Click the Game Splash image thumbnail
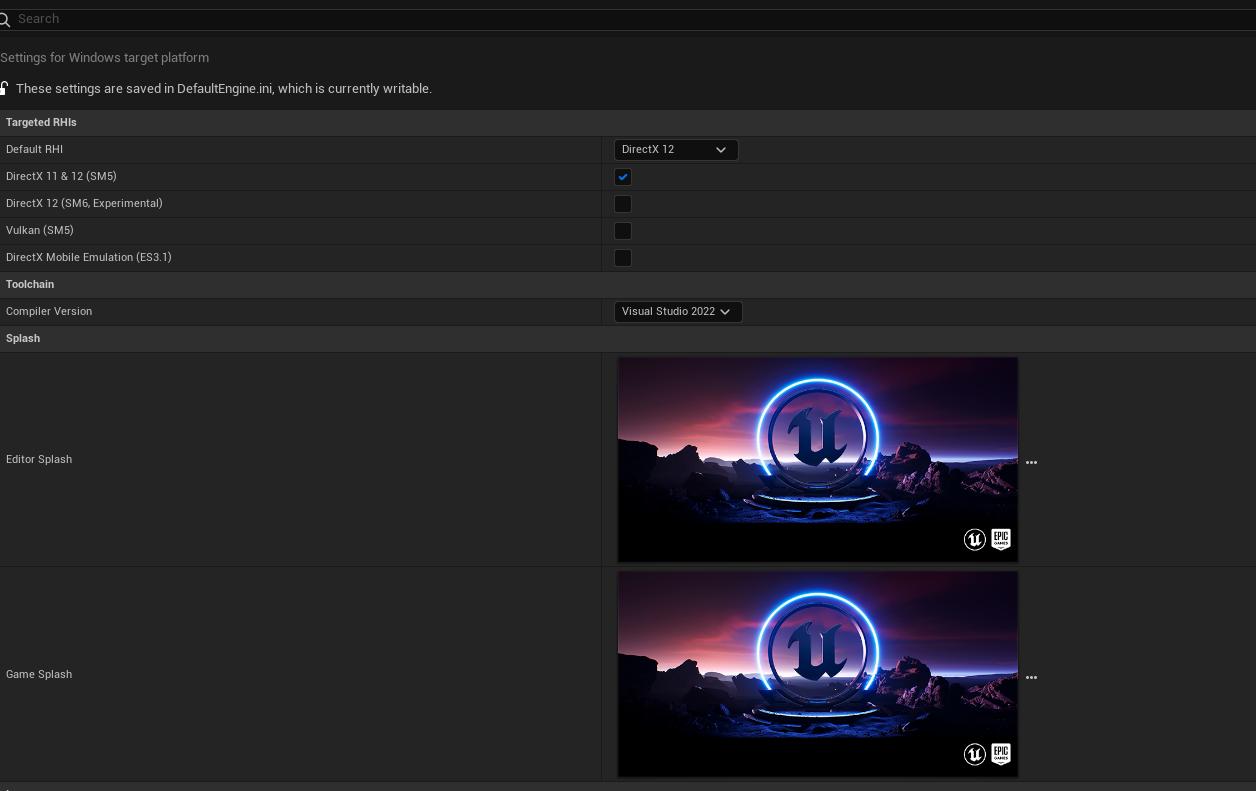Screen dimensions: 1256x791 pos(818,674)
